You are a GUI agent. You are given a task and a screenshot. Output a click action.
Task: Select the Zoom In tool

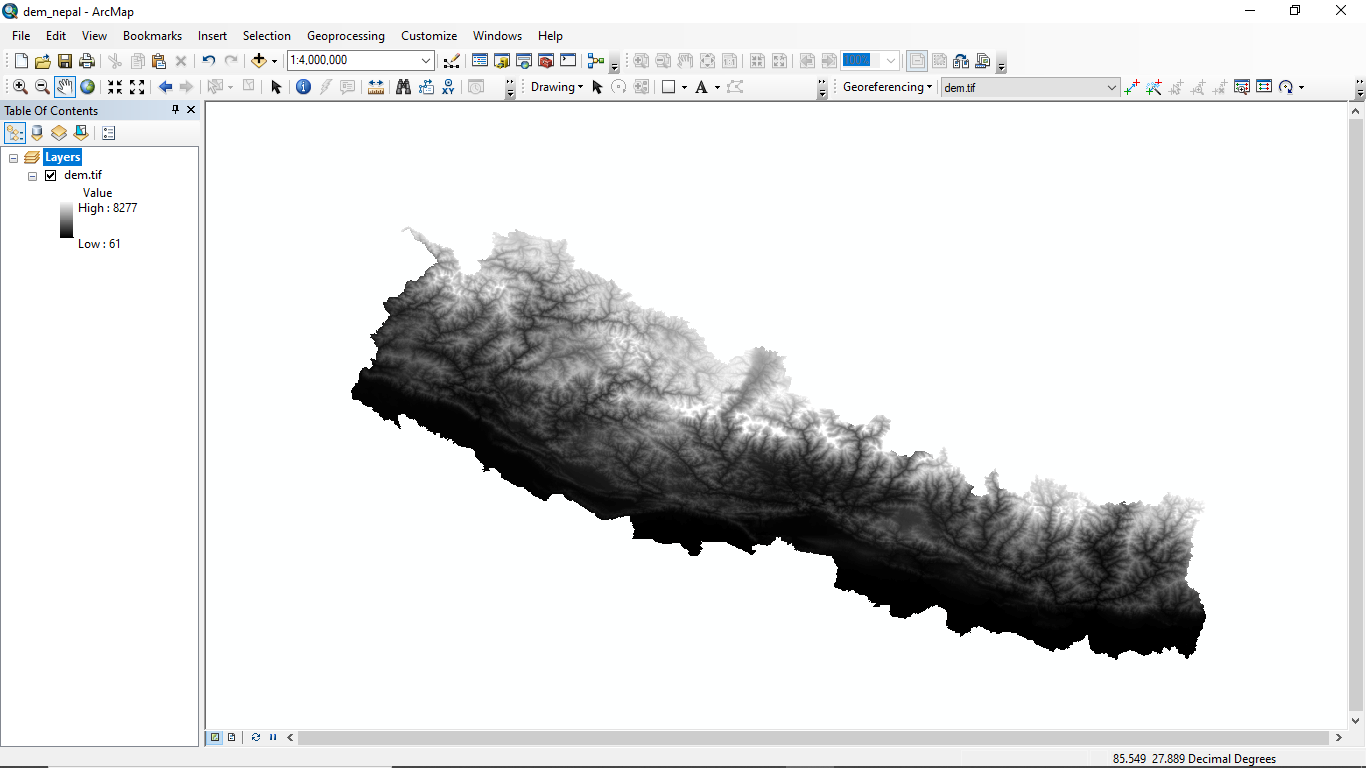[x=20, y=87]
